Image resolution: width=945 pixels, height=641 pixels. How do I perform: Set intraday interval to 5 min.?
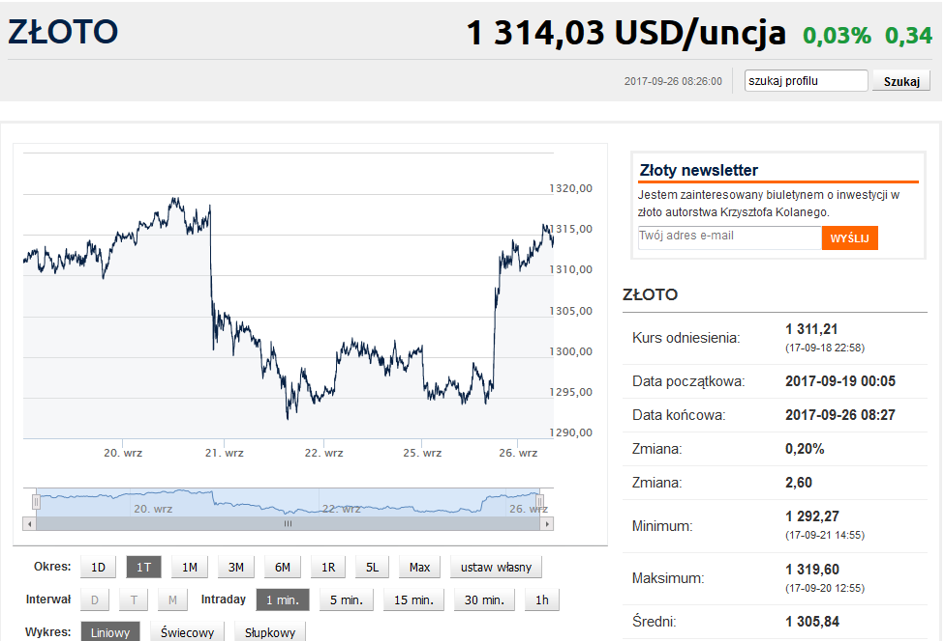(x=346, y=600)
